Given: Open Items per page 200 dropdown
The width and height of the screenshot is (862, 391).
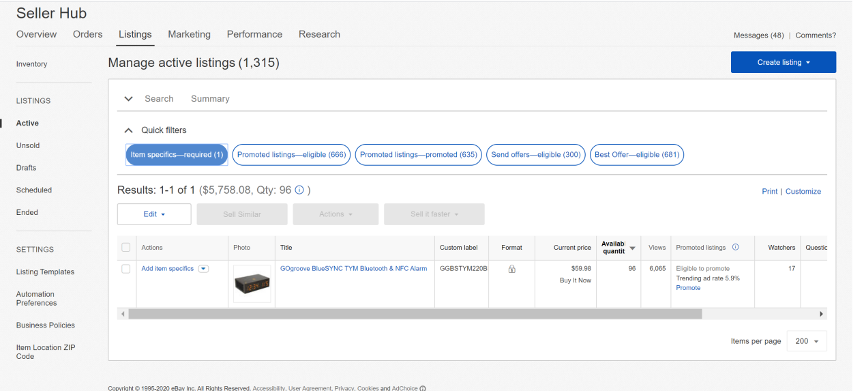Looking at the screenshot, I should (806, 342).
